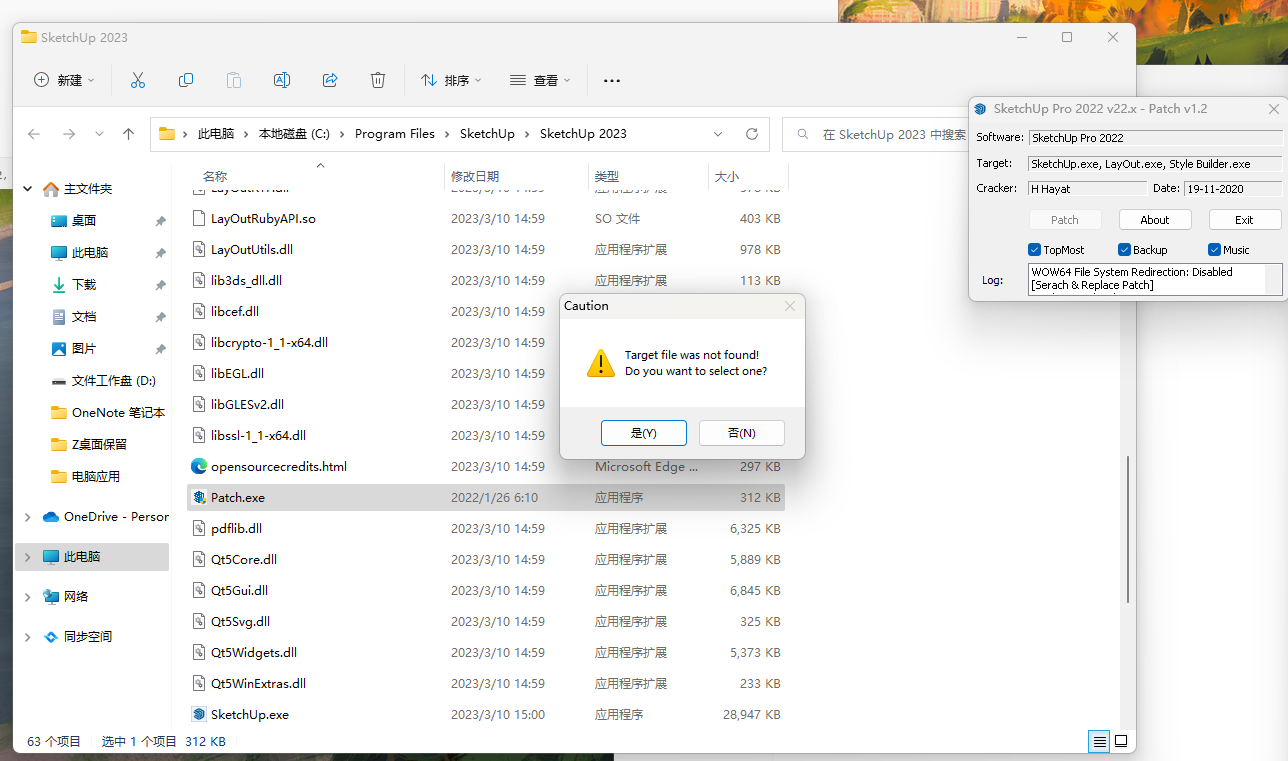Screen dimensions: 1288x761
Task: Open 桌面 desktop in quick access
Action: click(x=84, y=221)
